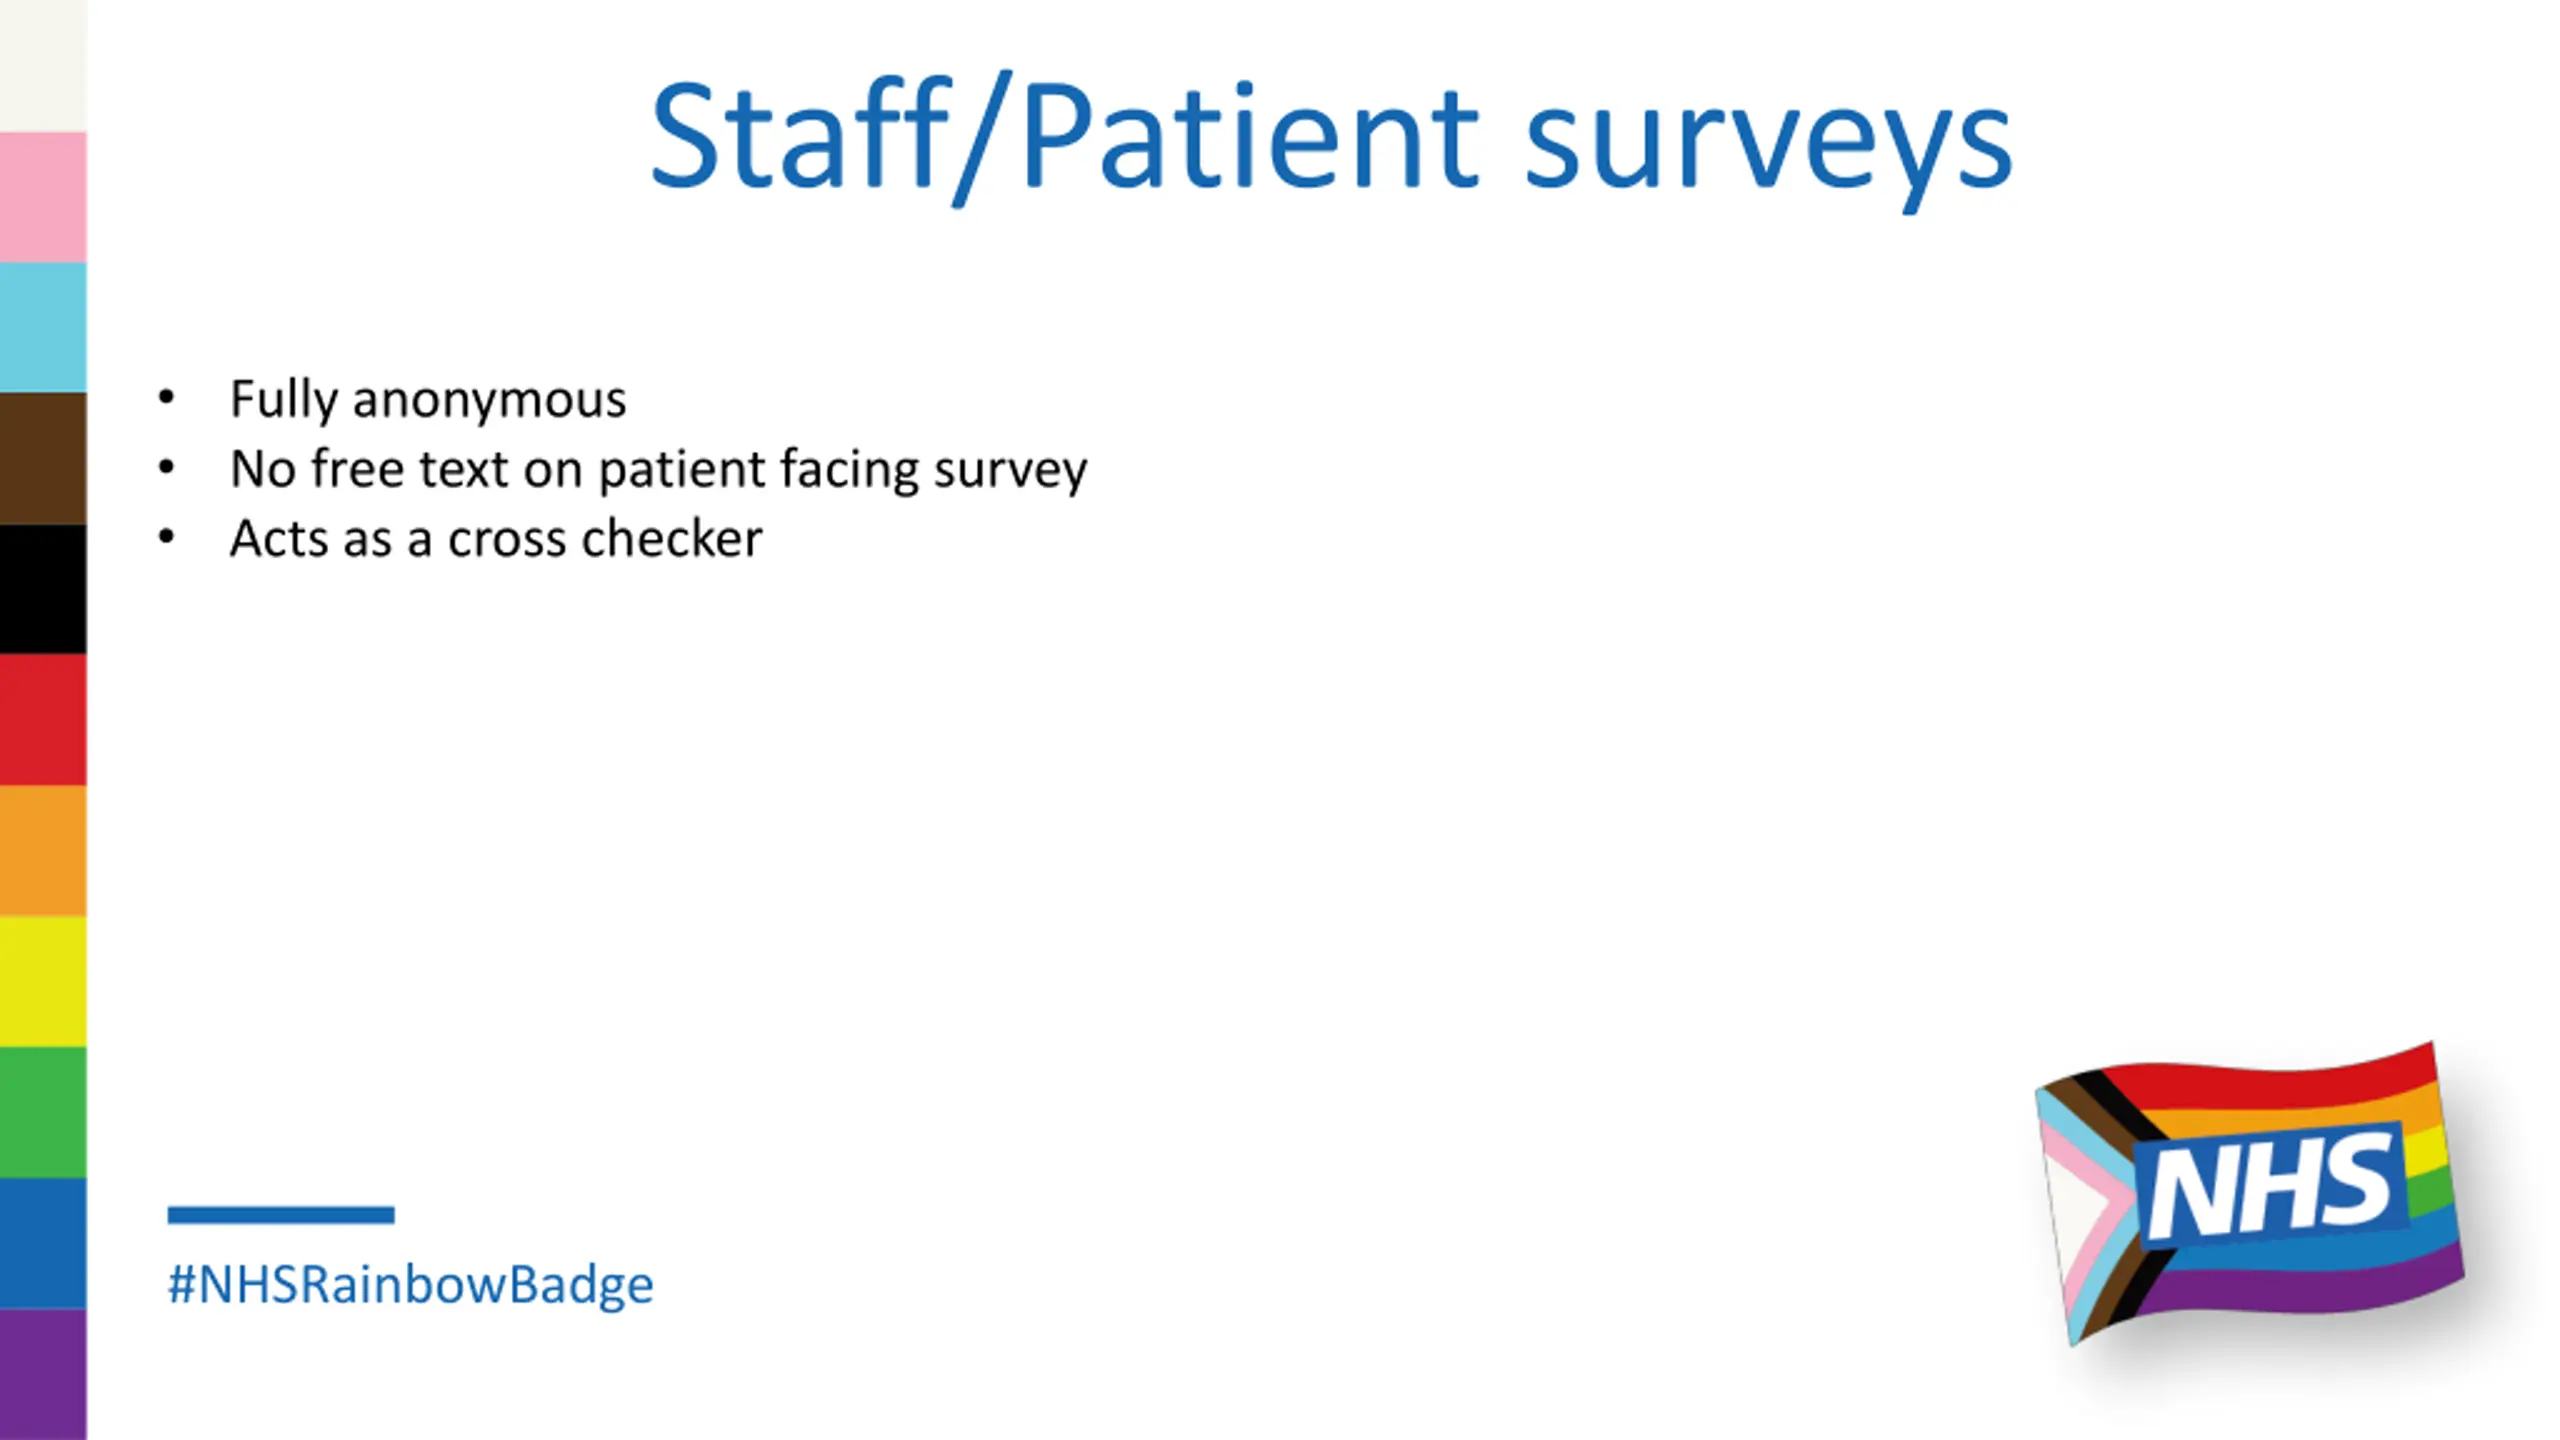Select 'No free text on patient facing survey' line

point(659,469)
